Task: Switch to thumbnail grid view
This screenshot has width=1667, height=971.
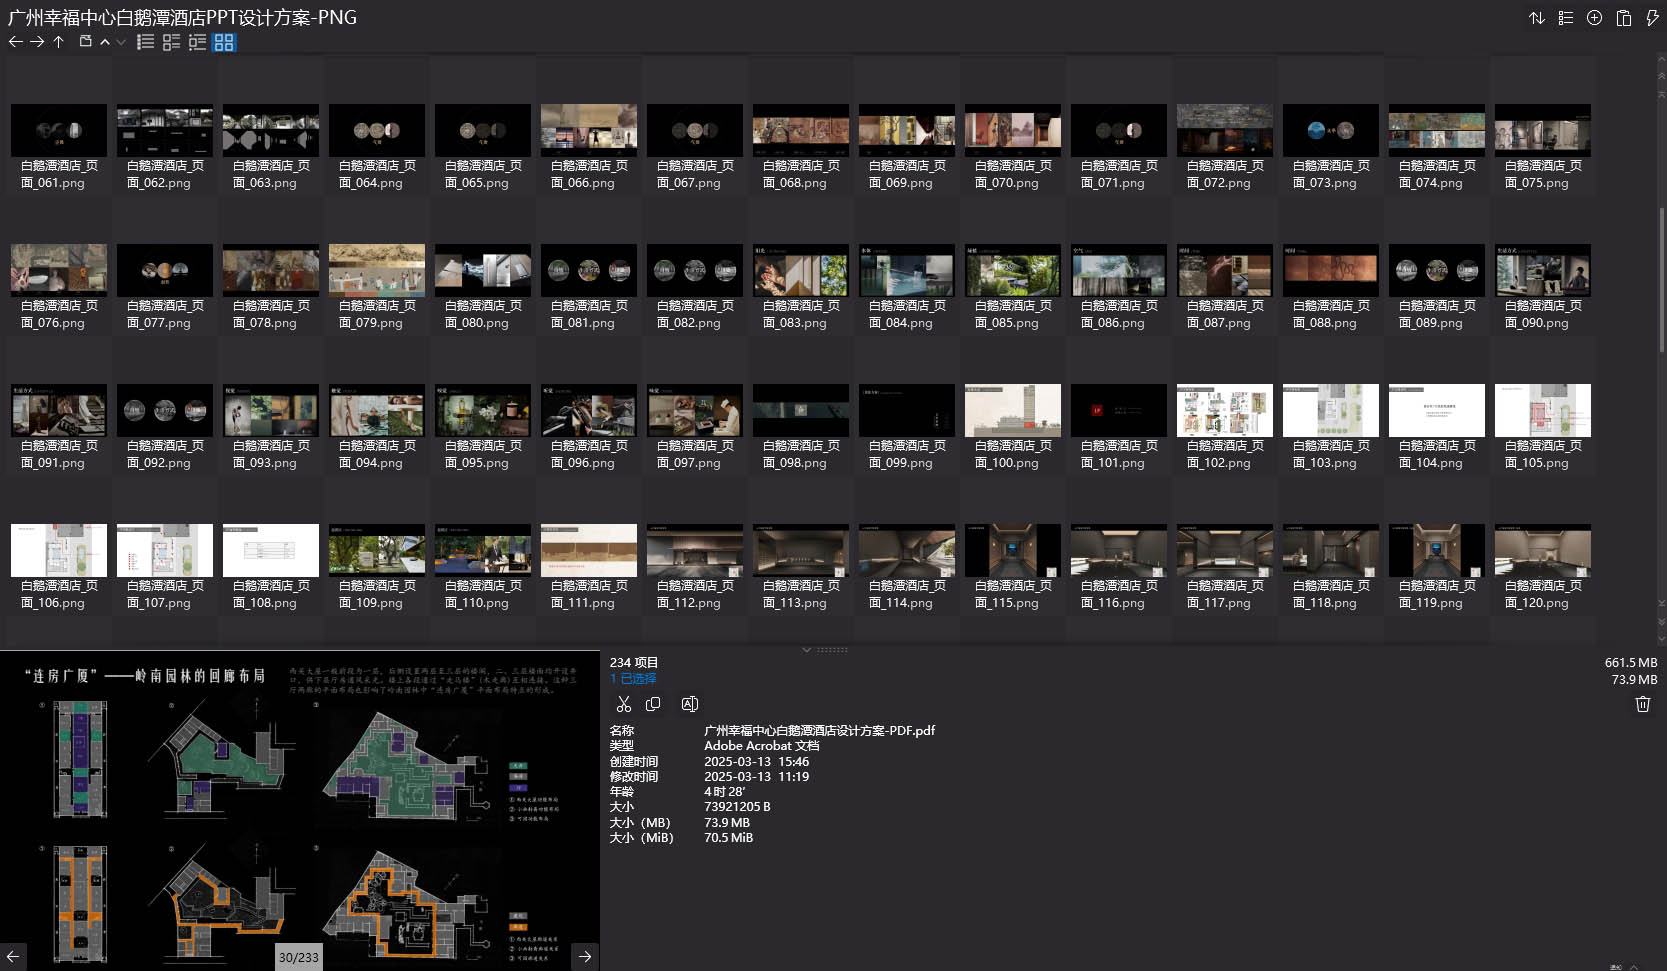Action: coord(224,42)
